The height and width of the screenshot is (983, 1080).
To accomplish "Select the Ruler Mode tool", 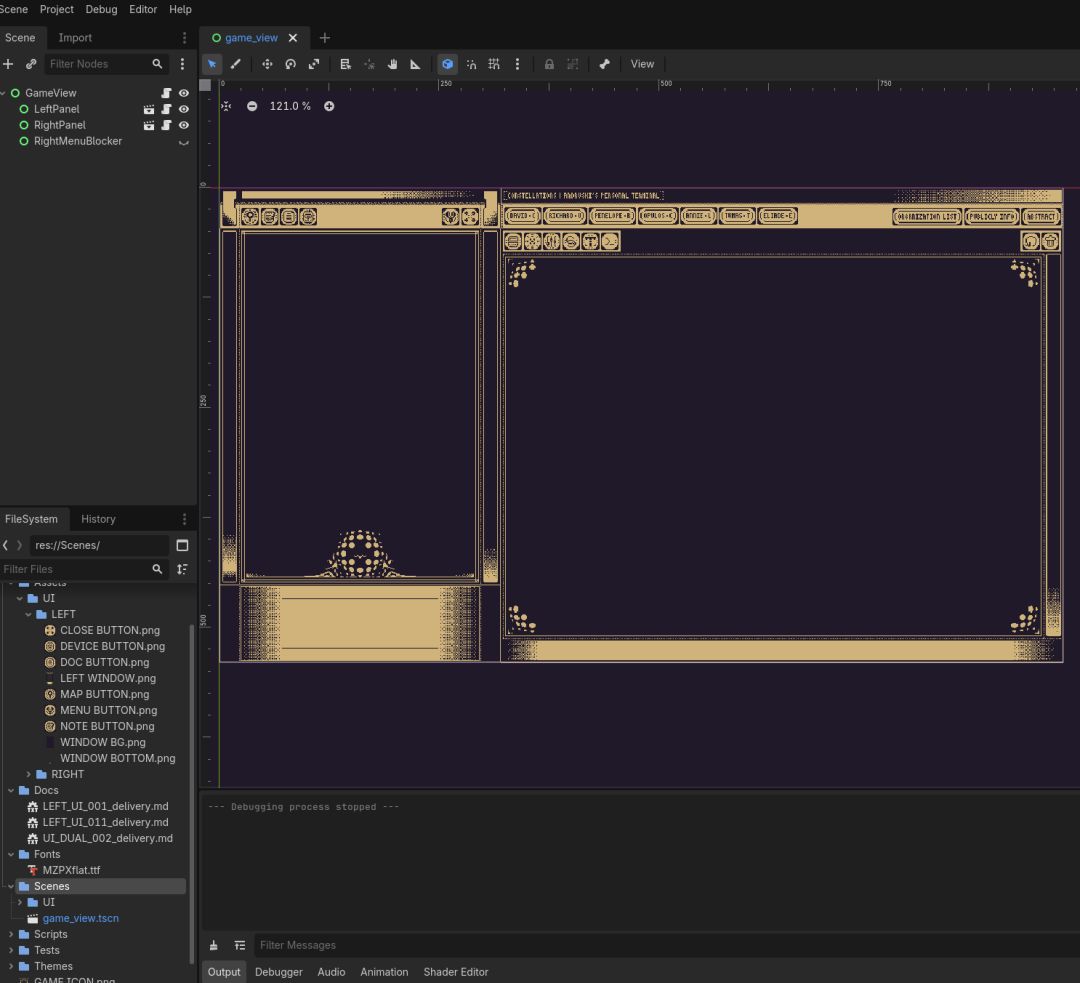I will pyautogui.click(x=415, y=64).
